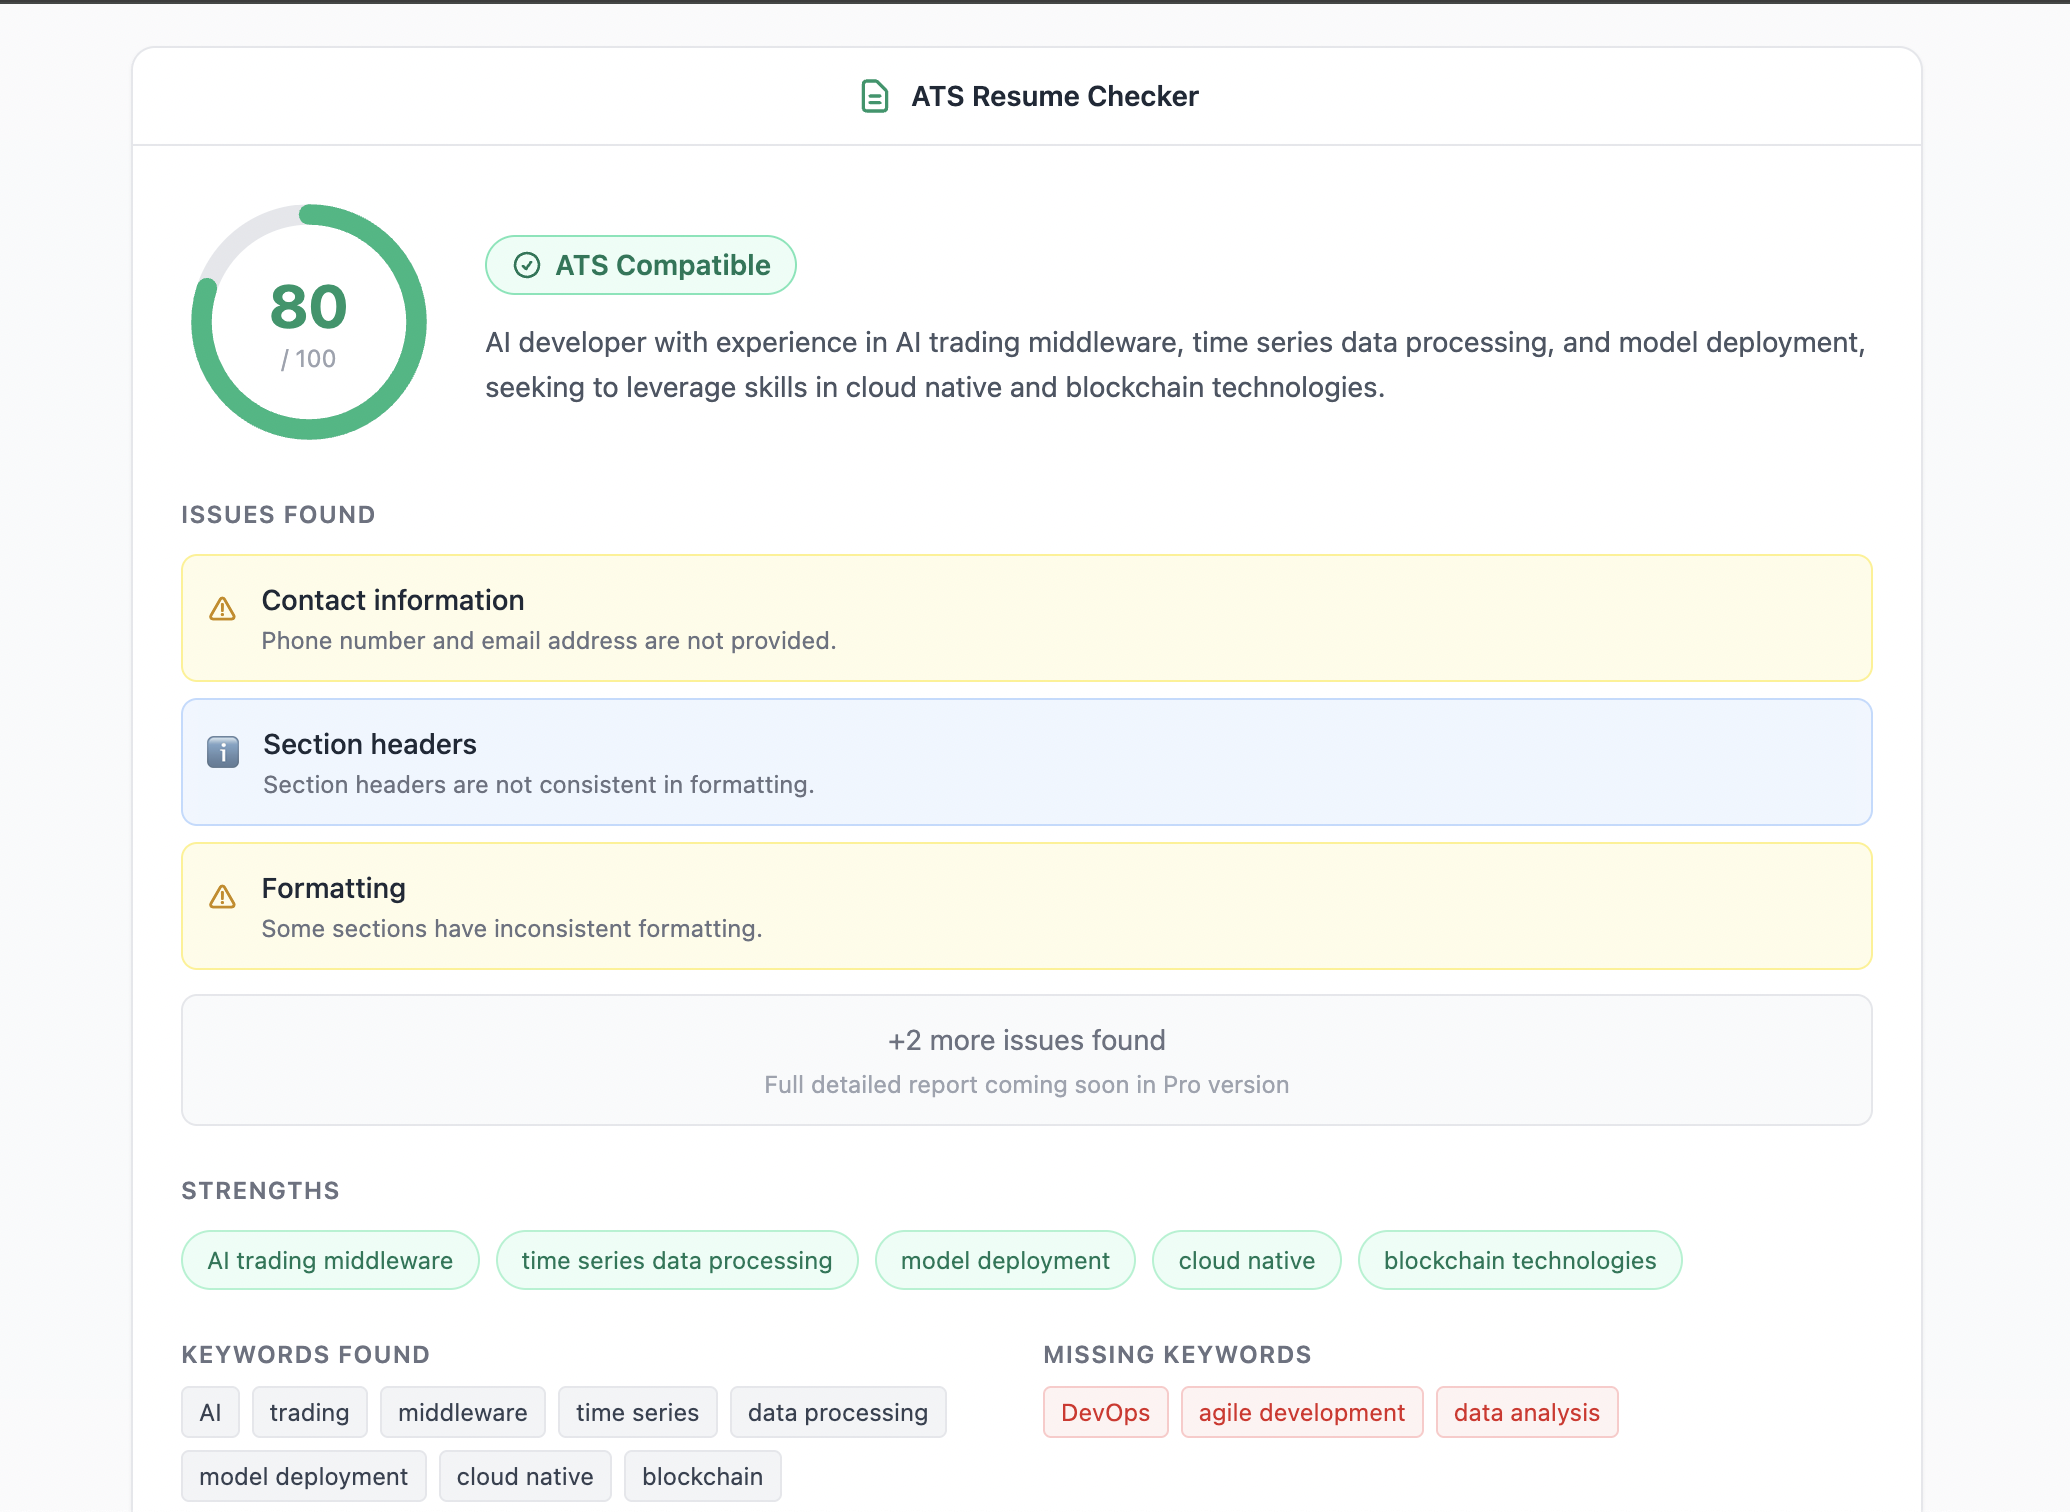
Task: Click the AI keyword chip under Keywords Found
Action: pos(210,1412)
